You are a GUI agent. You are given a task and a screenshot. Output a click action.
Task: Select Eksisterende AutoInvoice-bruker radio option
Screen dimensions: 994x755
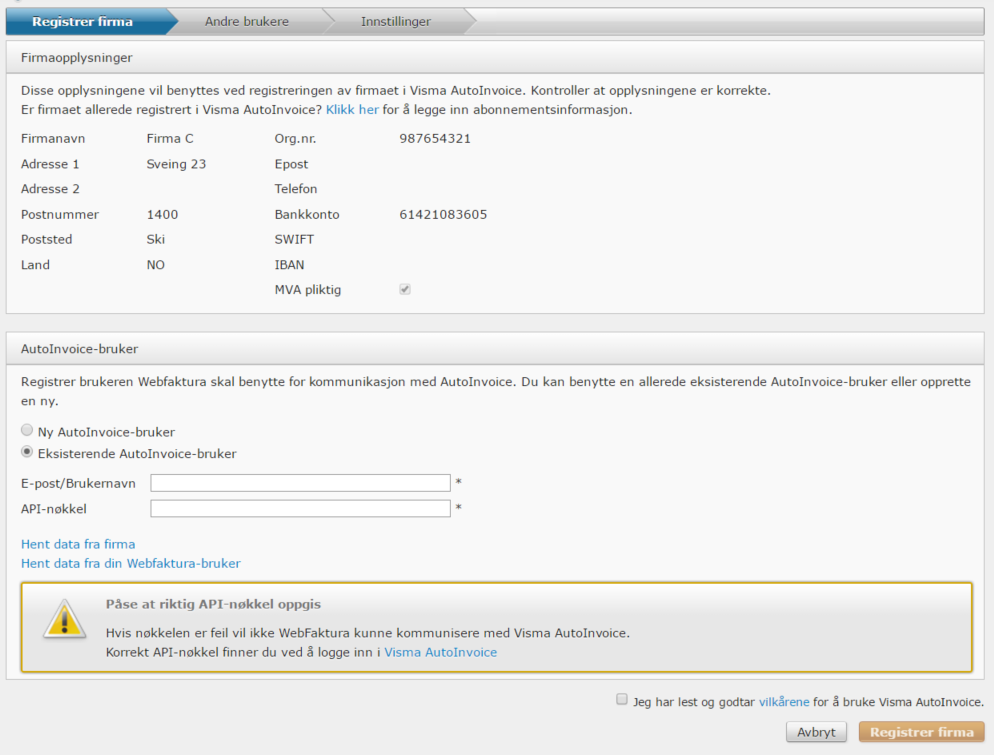pyautogui.click(x=27, y=452)
